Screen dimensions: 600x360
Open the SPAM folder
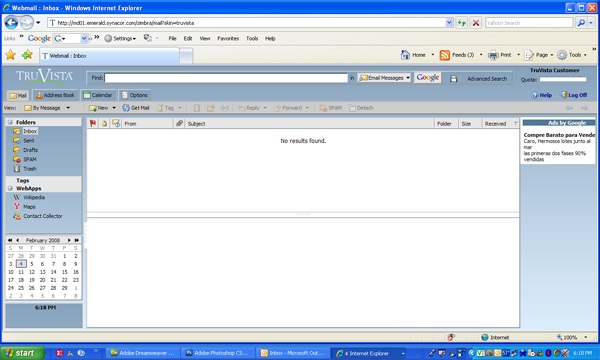click(30, 159)
